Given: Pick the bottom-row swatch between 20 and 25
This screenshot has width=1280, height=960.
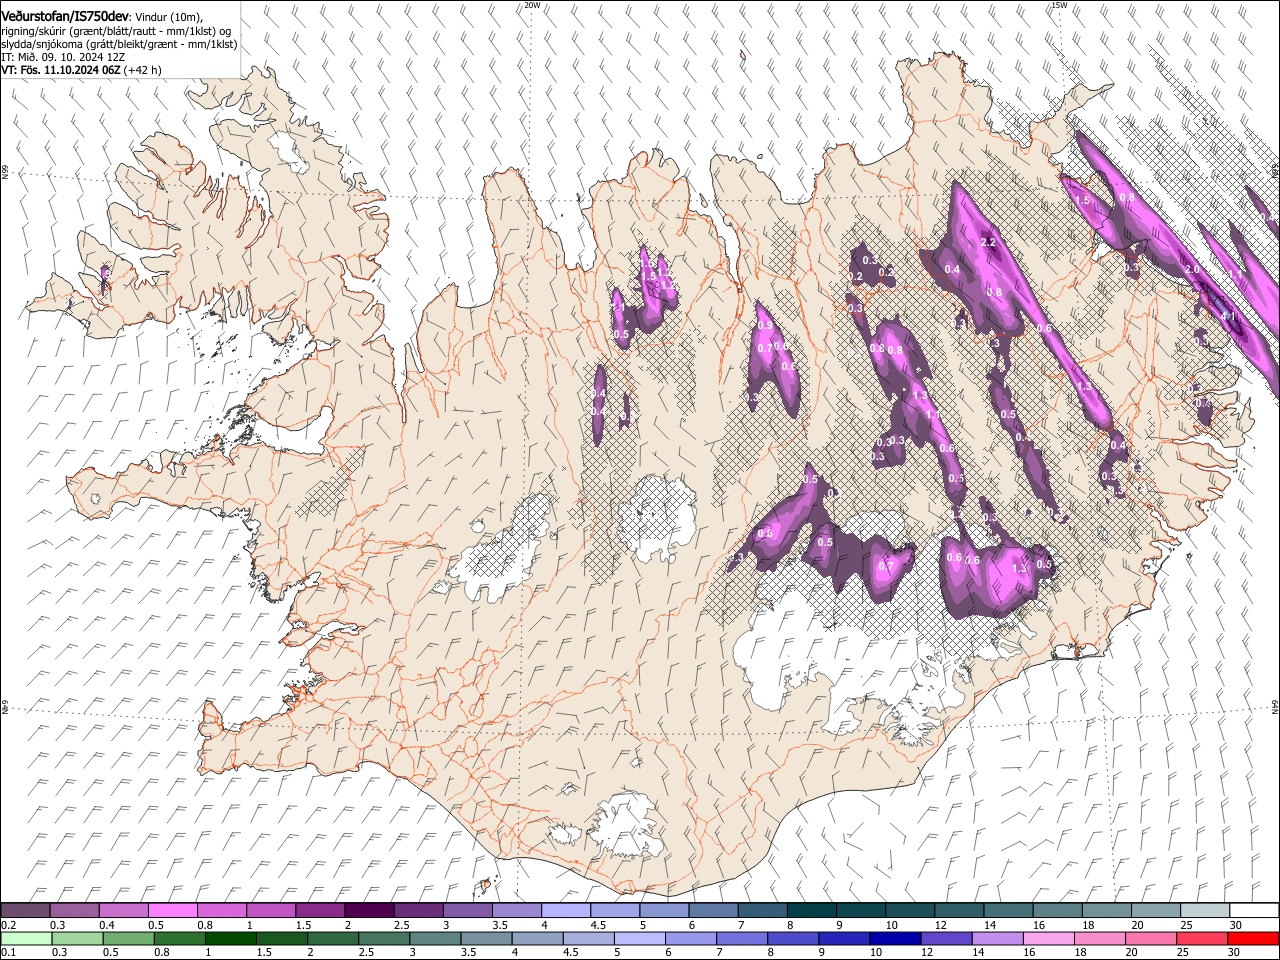Looking at the screenshot, I should coord(1150,938).
